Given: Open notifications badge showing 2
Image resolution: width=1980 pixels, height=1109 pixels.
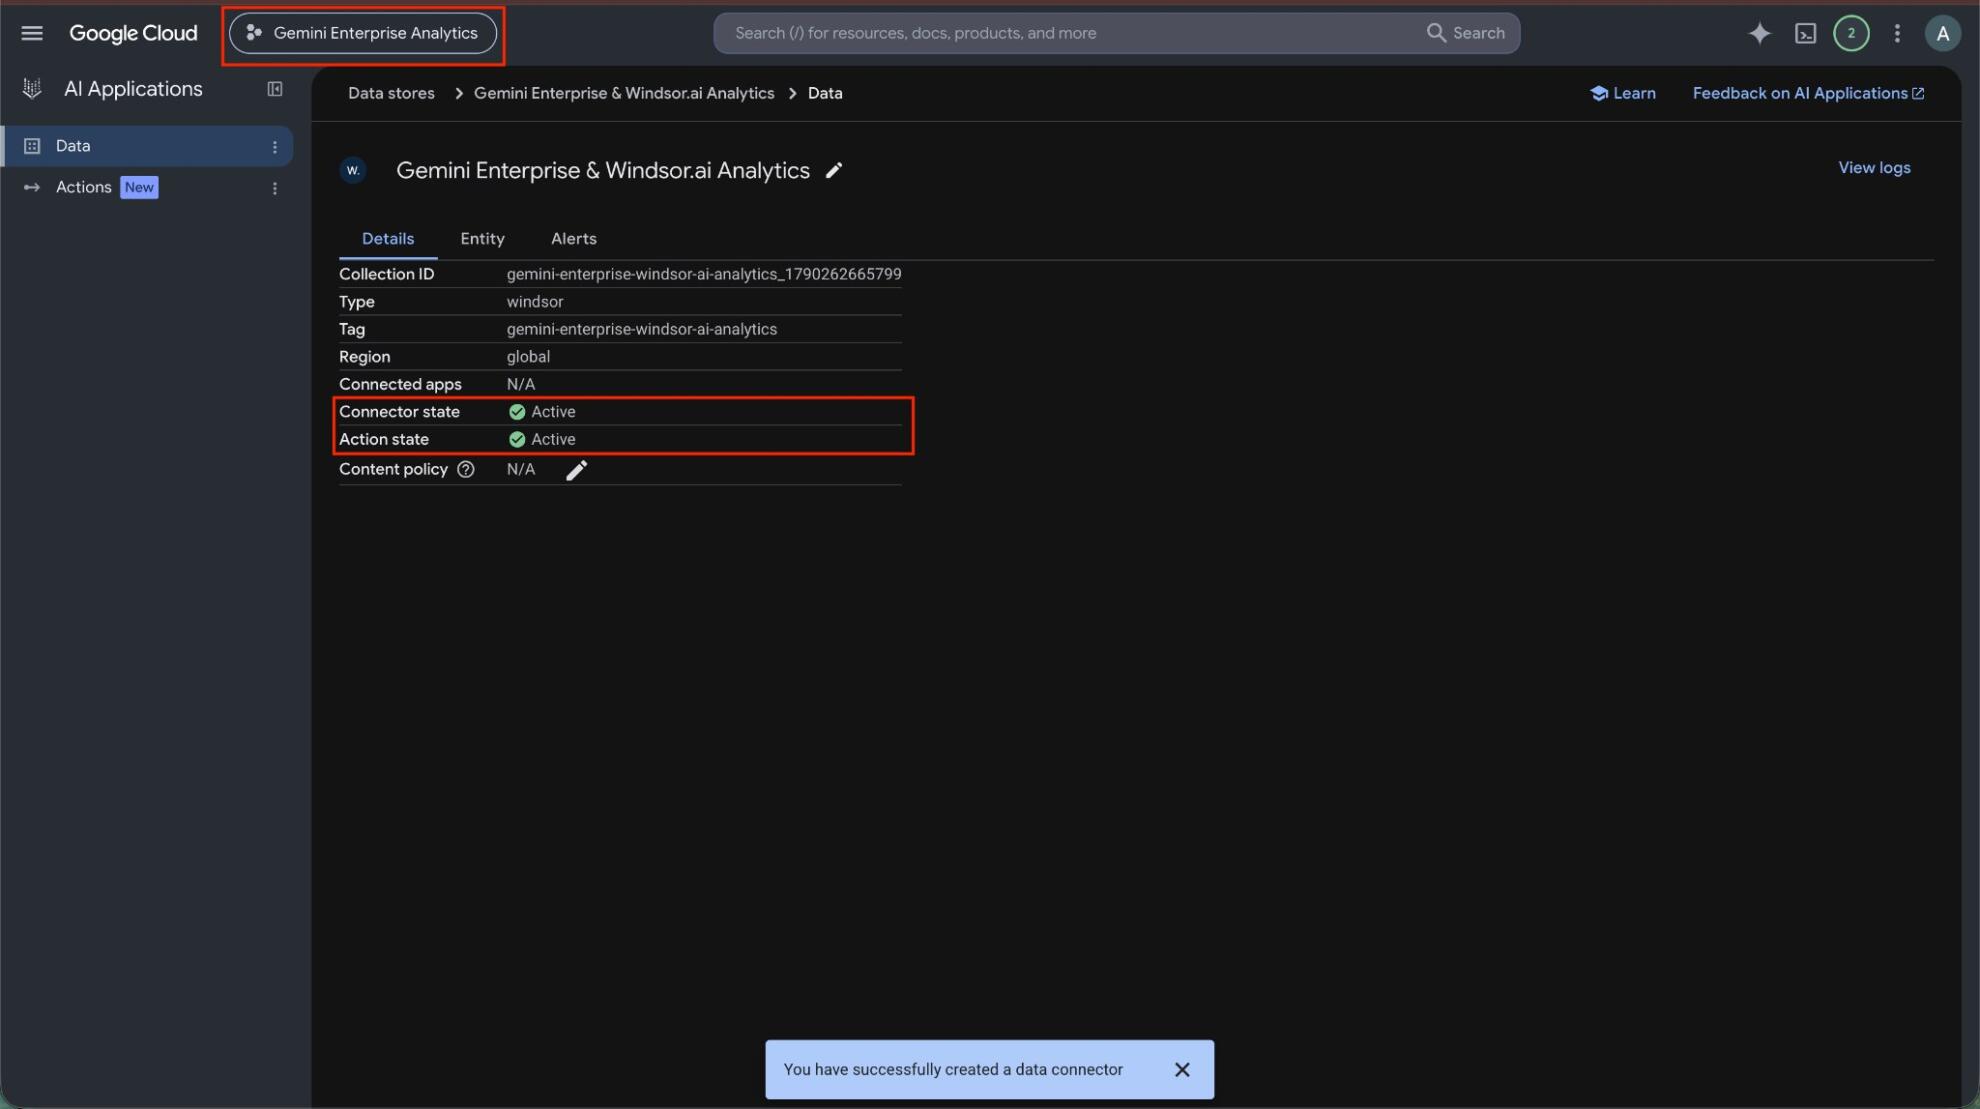Looking at the screenshot, I should coord(1851,33).
